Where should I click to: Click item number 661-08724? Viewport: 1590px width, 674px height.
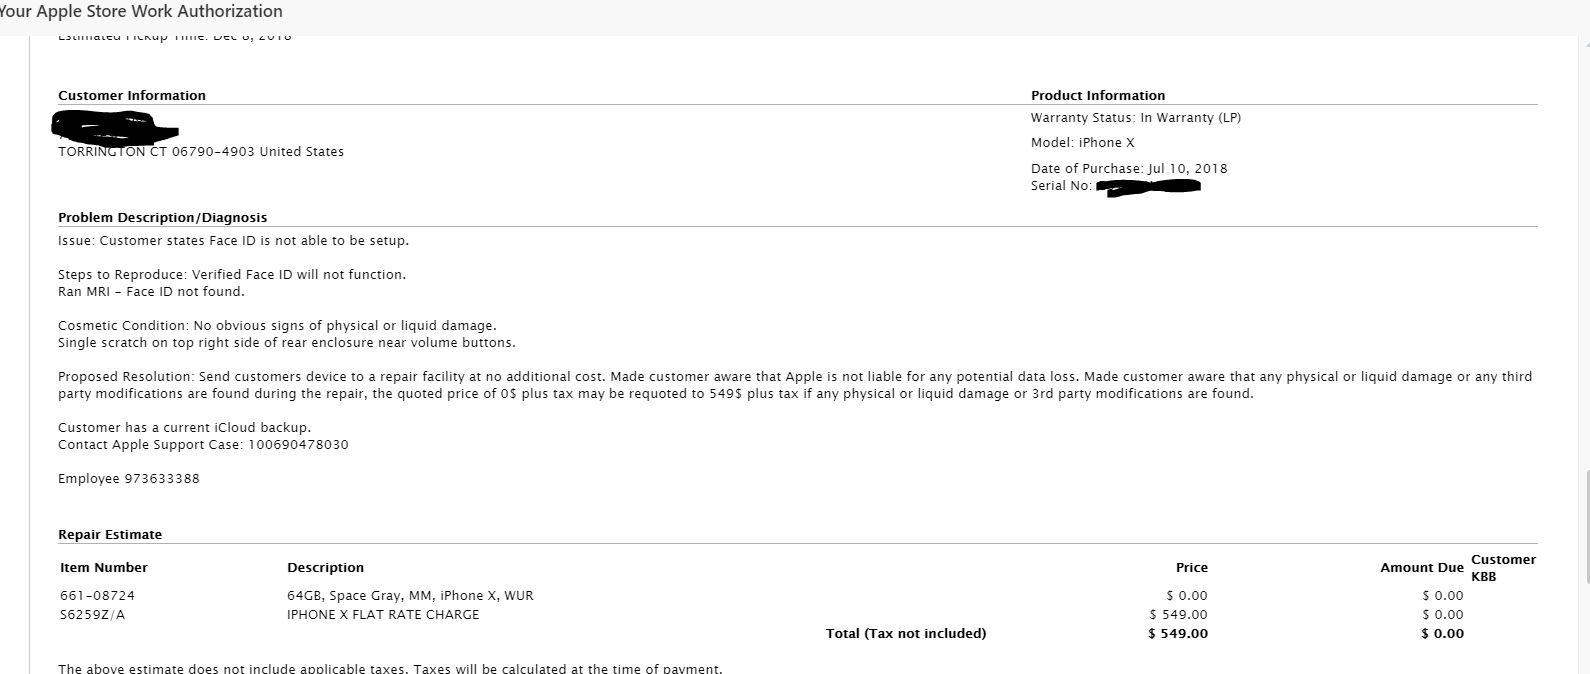[97, 596]
